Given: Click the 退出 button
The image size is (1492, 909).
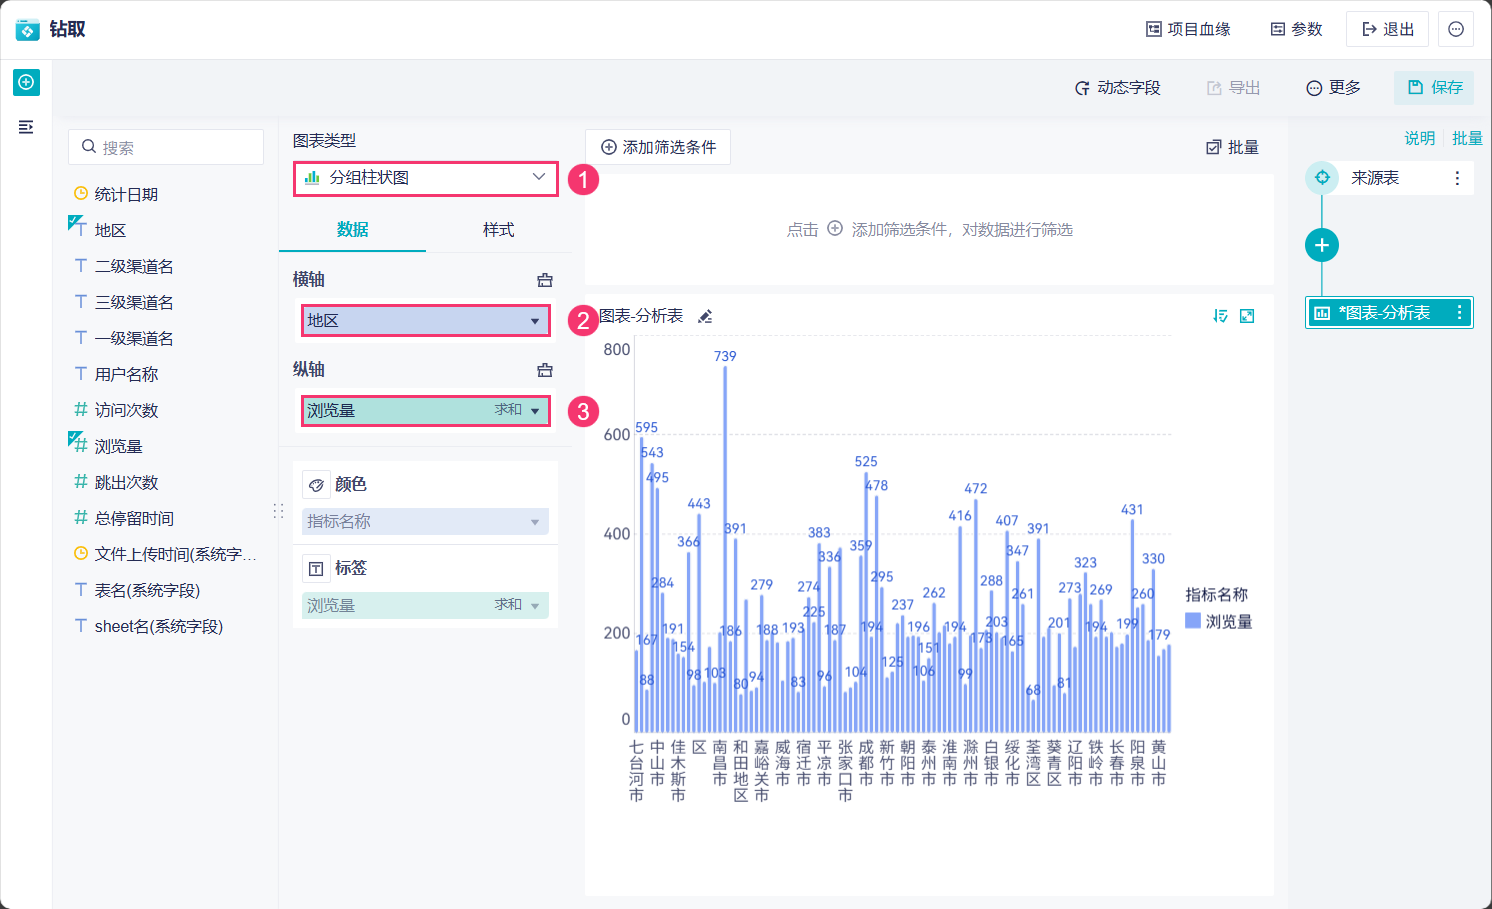Looking at the screenshot, I should (1388, 29).
